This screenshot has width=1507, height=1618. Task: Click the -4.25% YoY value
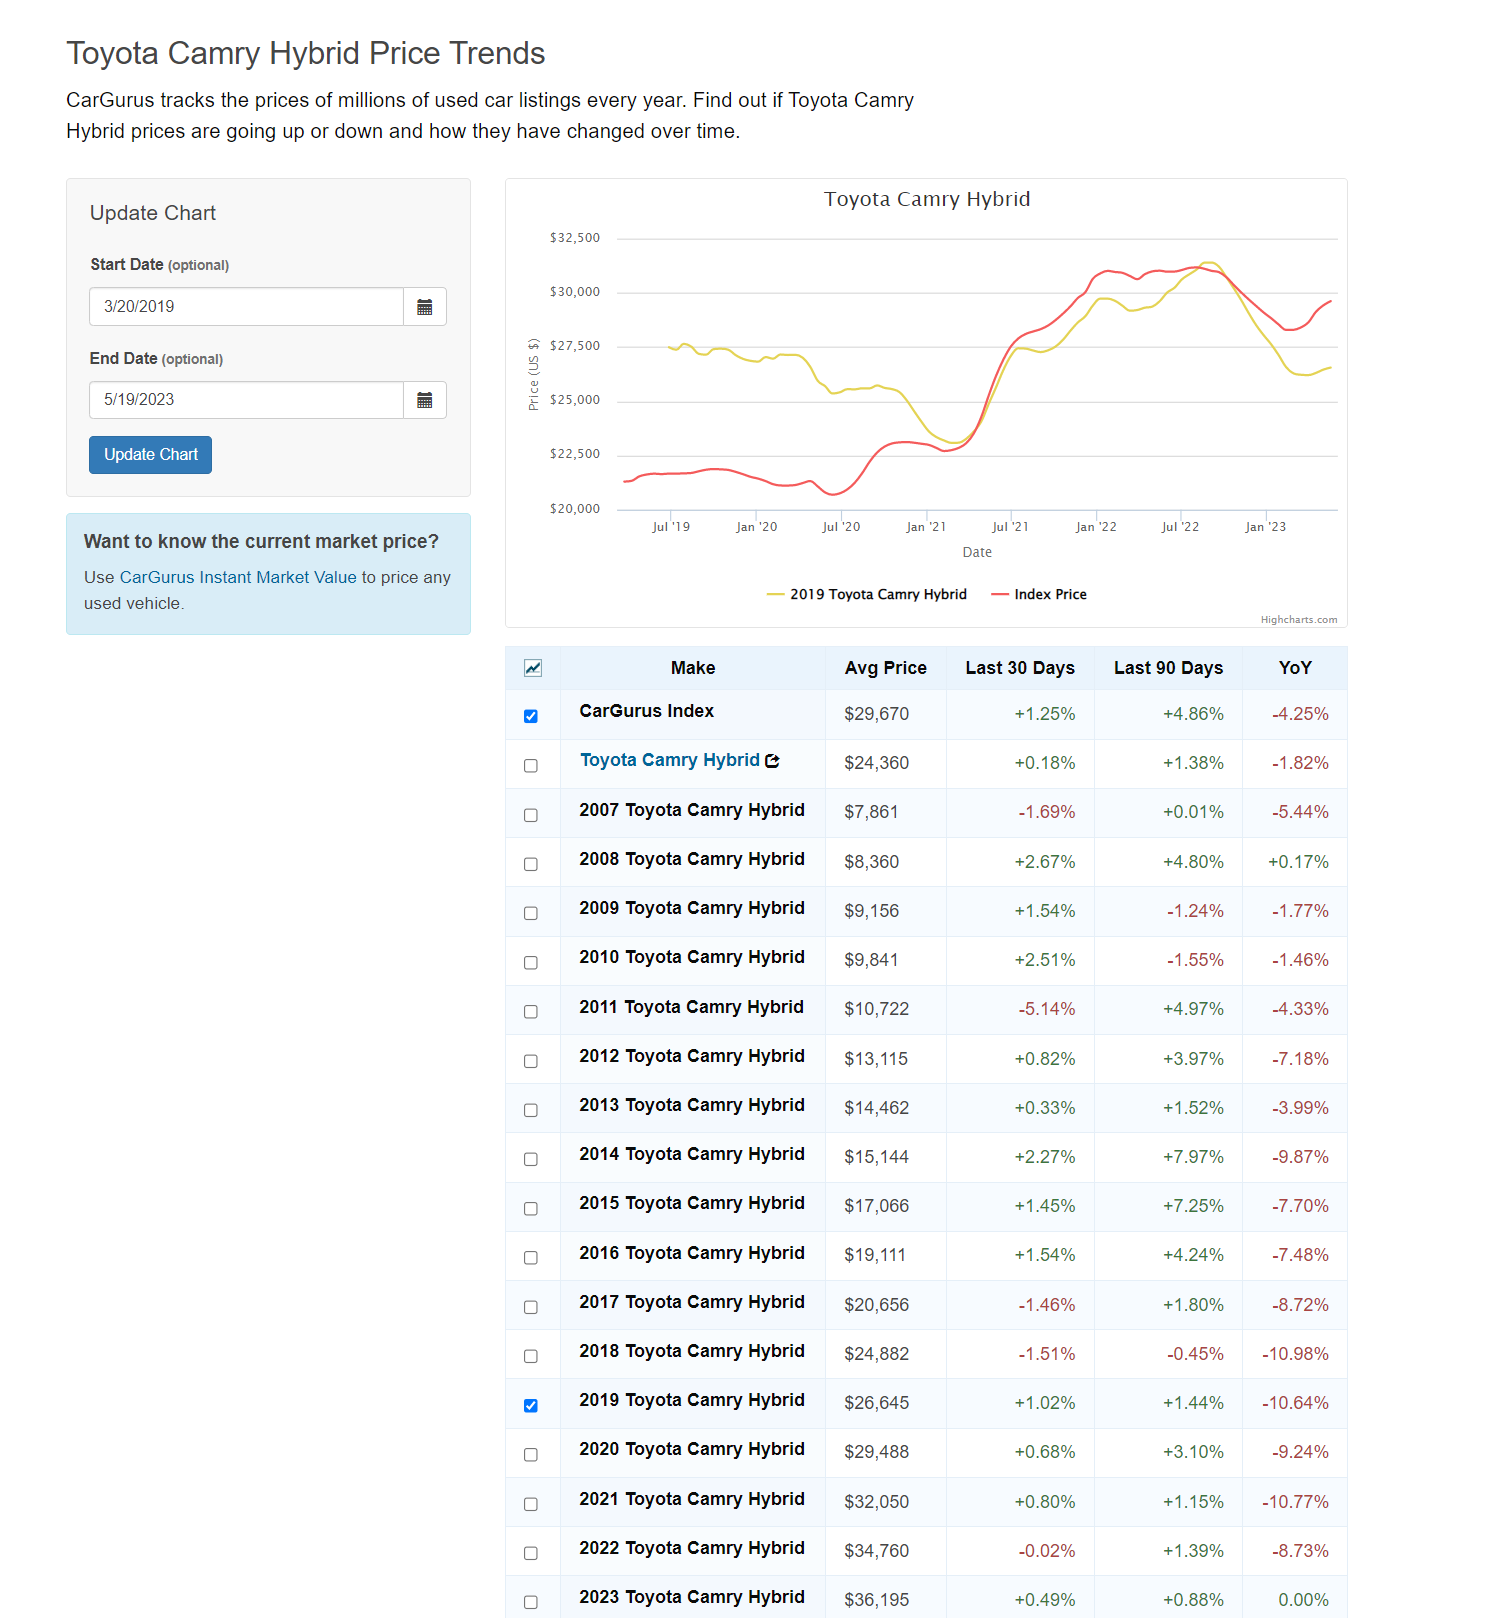pos(1300,714)
